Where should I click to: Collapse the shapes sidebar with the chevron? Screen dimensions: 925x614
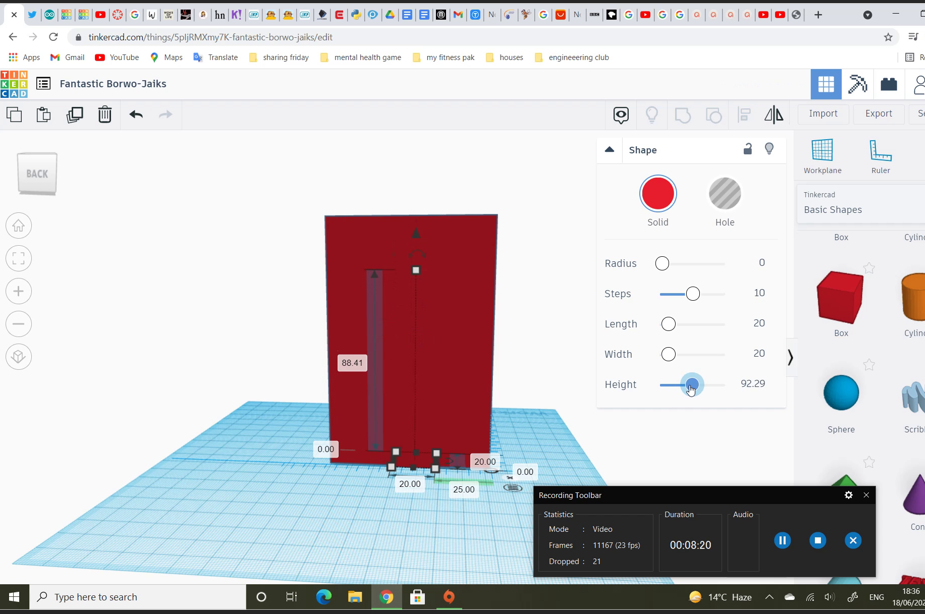click(x=790, y=355)
